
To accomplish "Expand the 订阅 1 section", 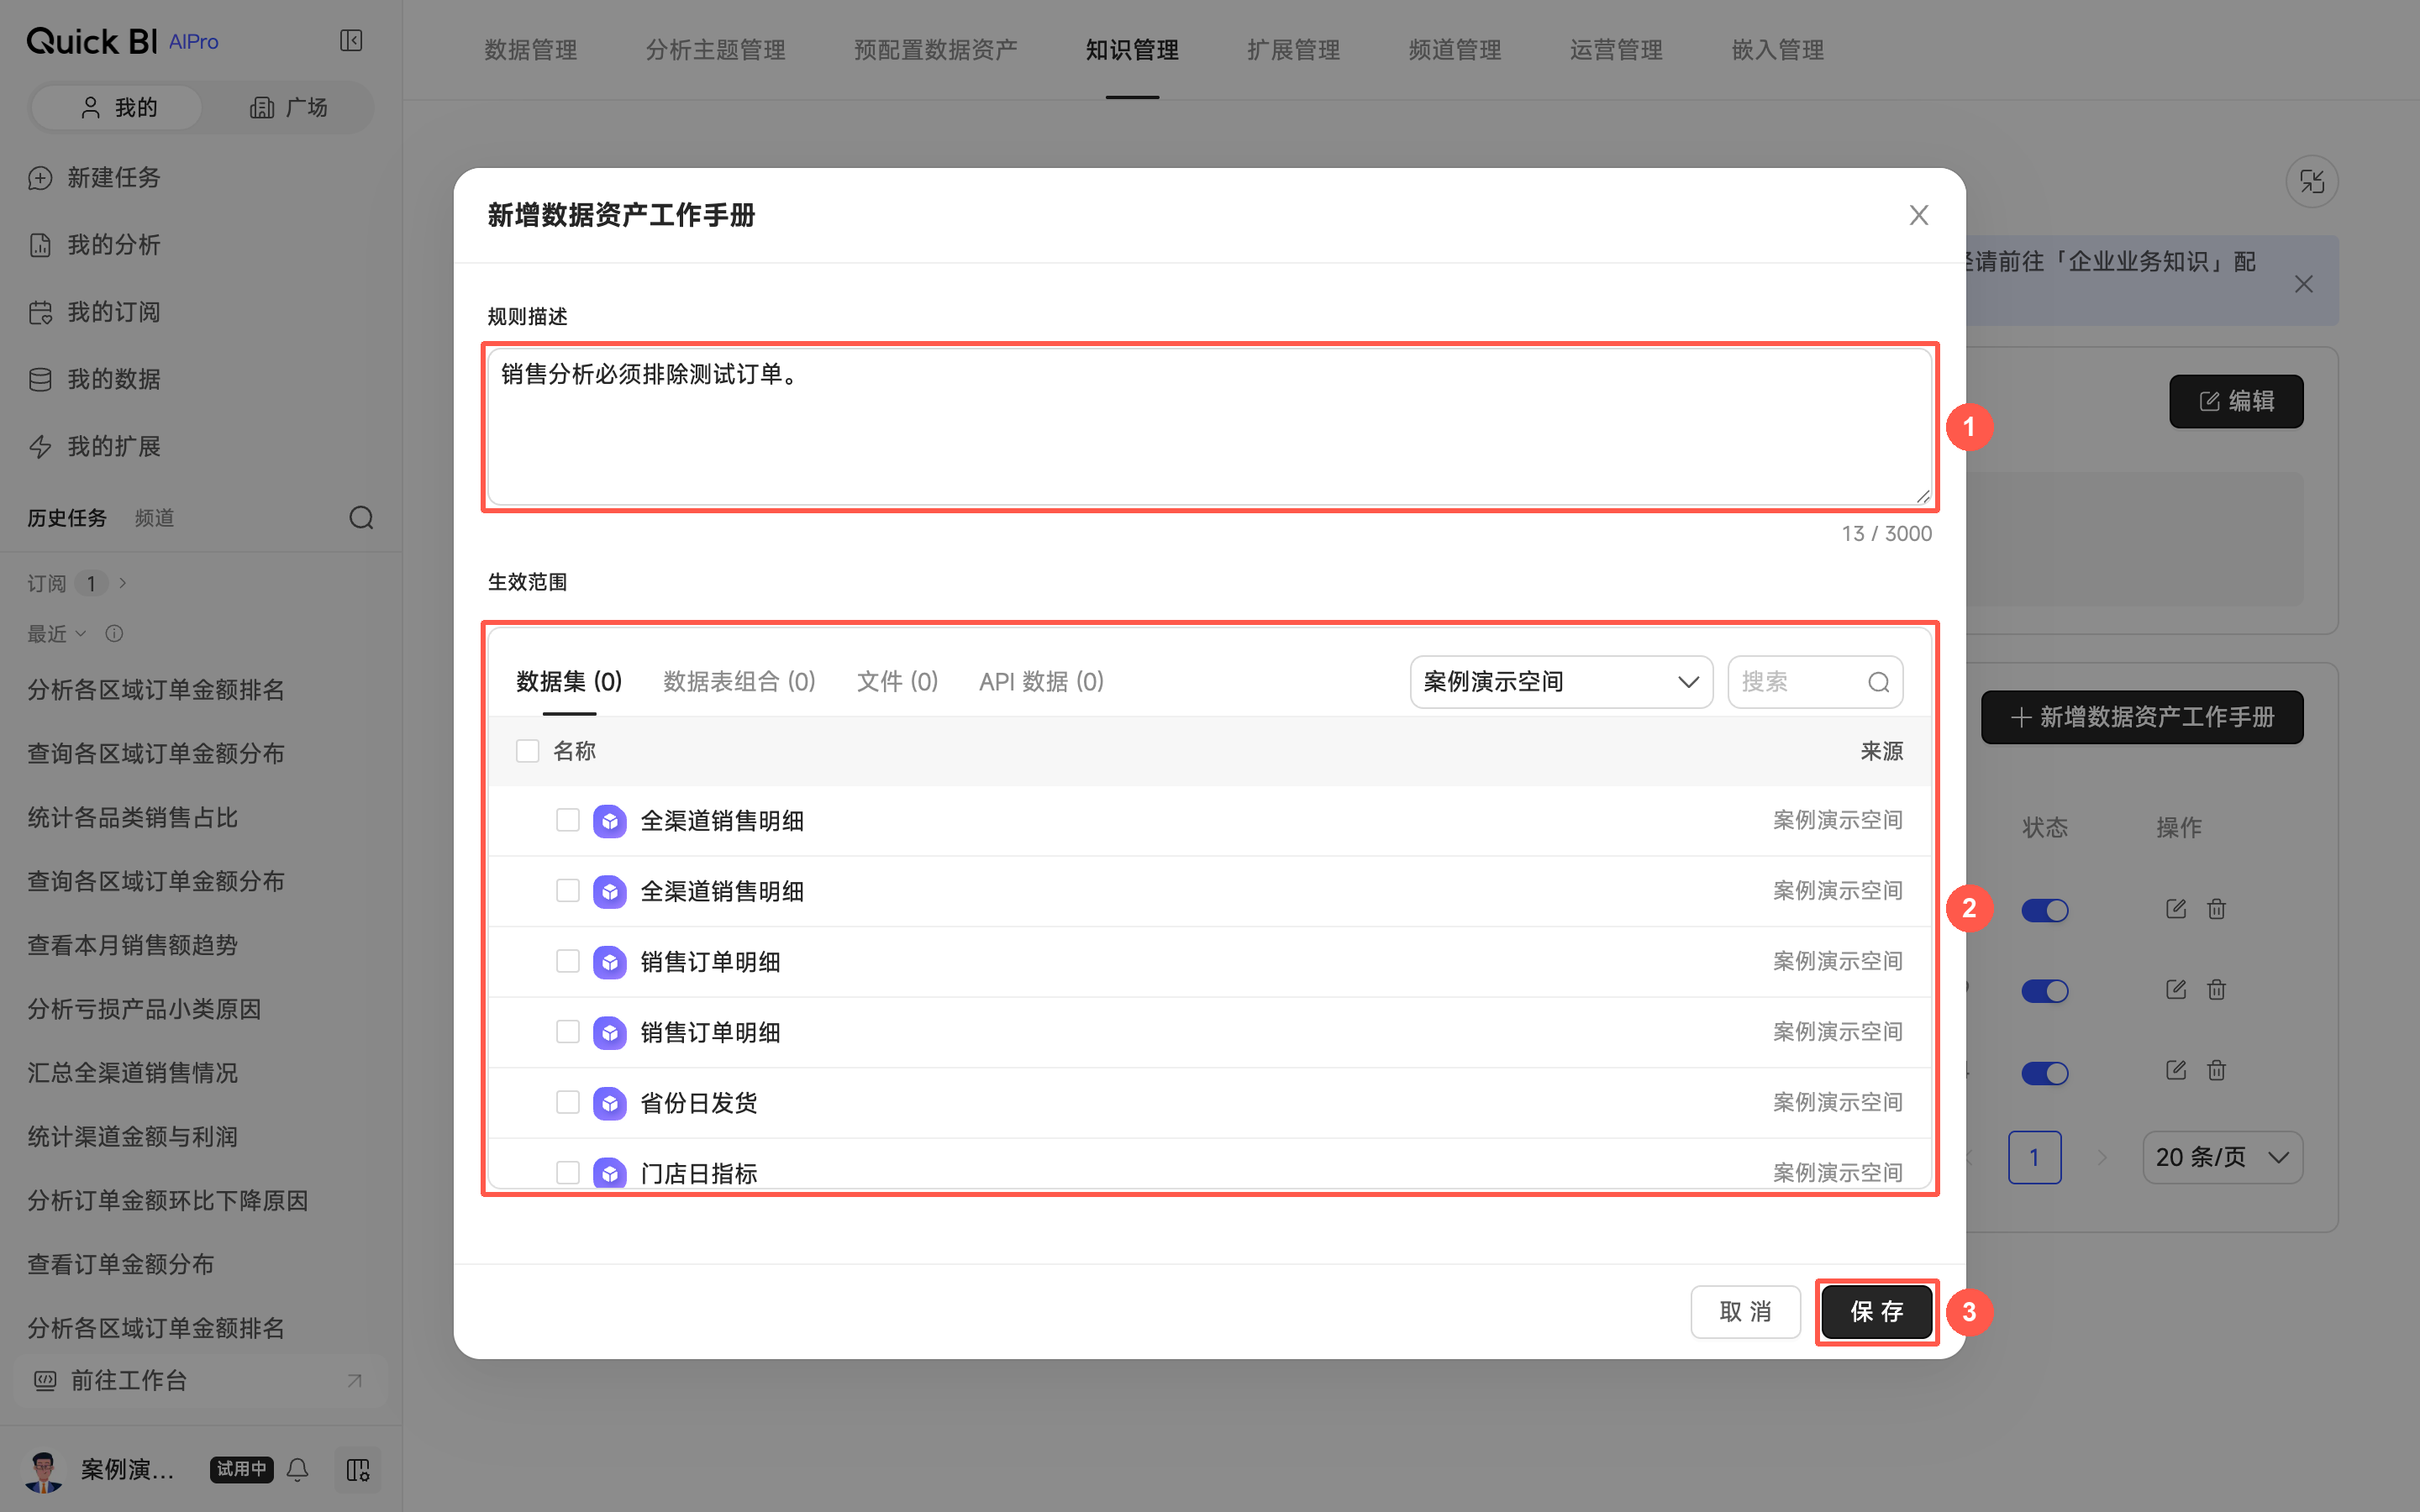I will click(x=77, y=583).
